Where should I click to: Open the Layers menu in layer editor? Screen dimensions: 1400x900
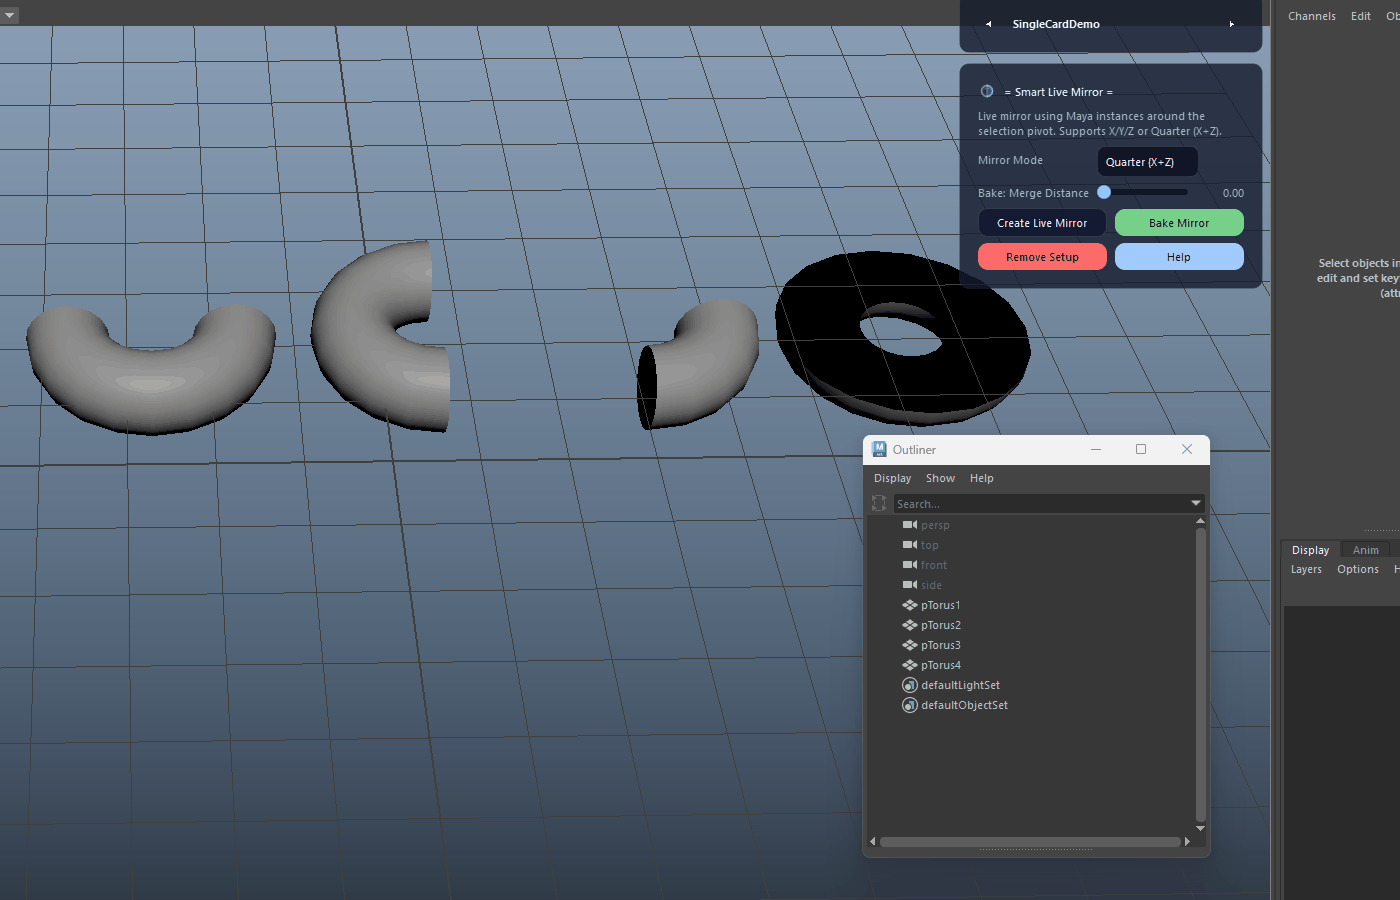point(1306,569)
